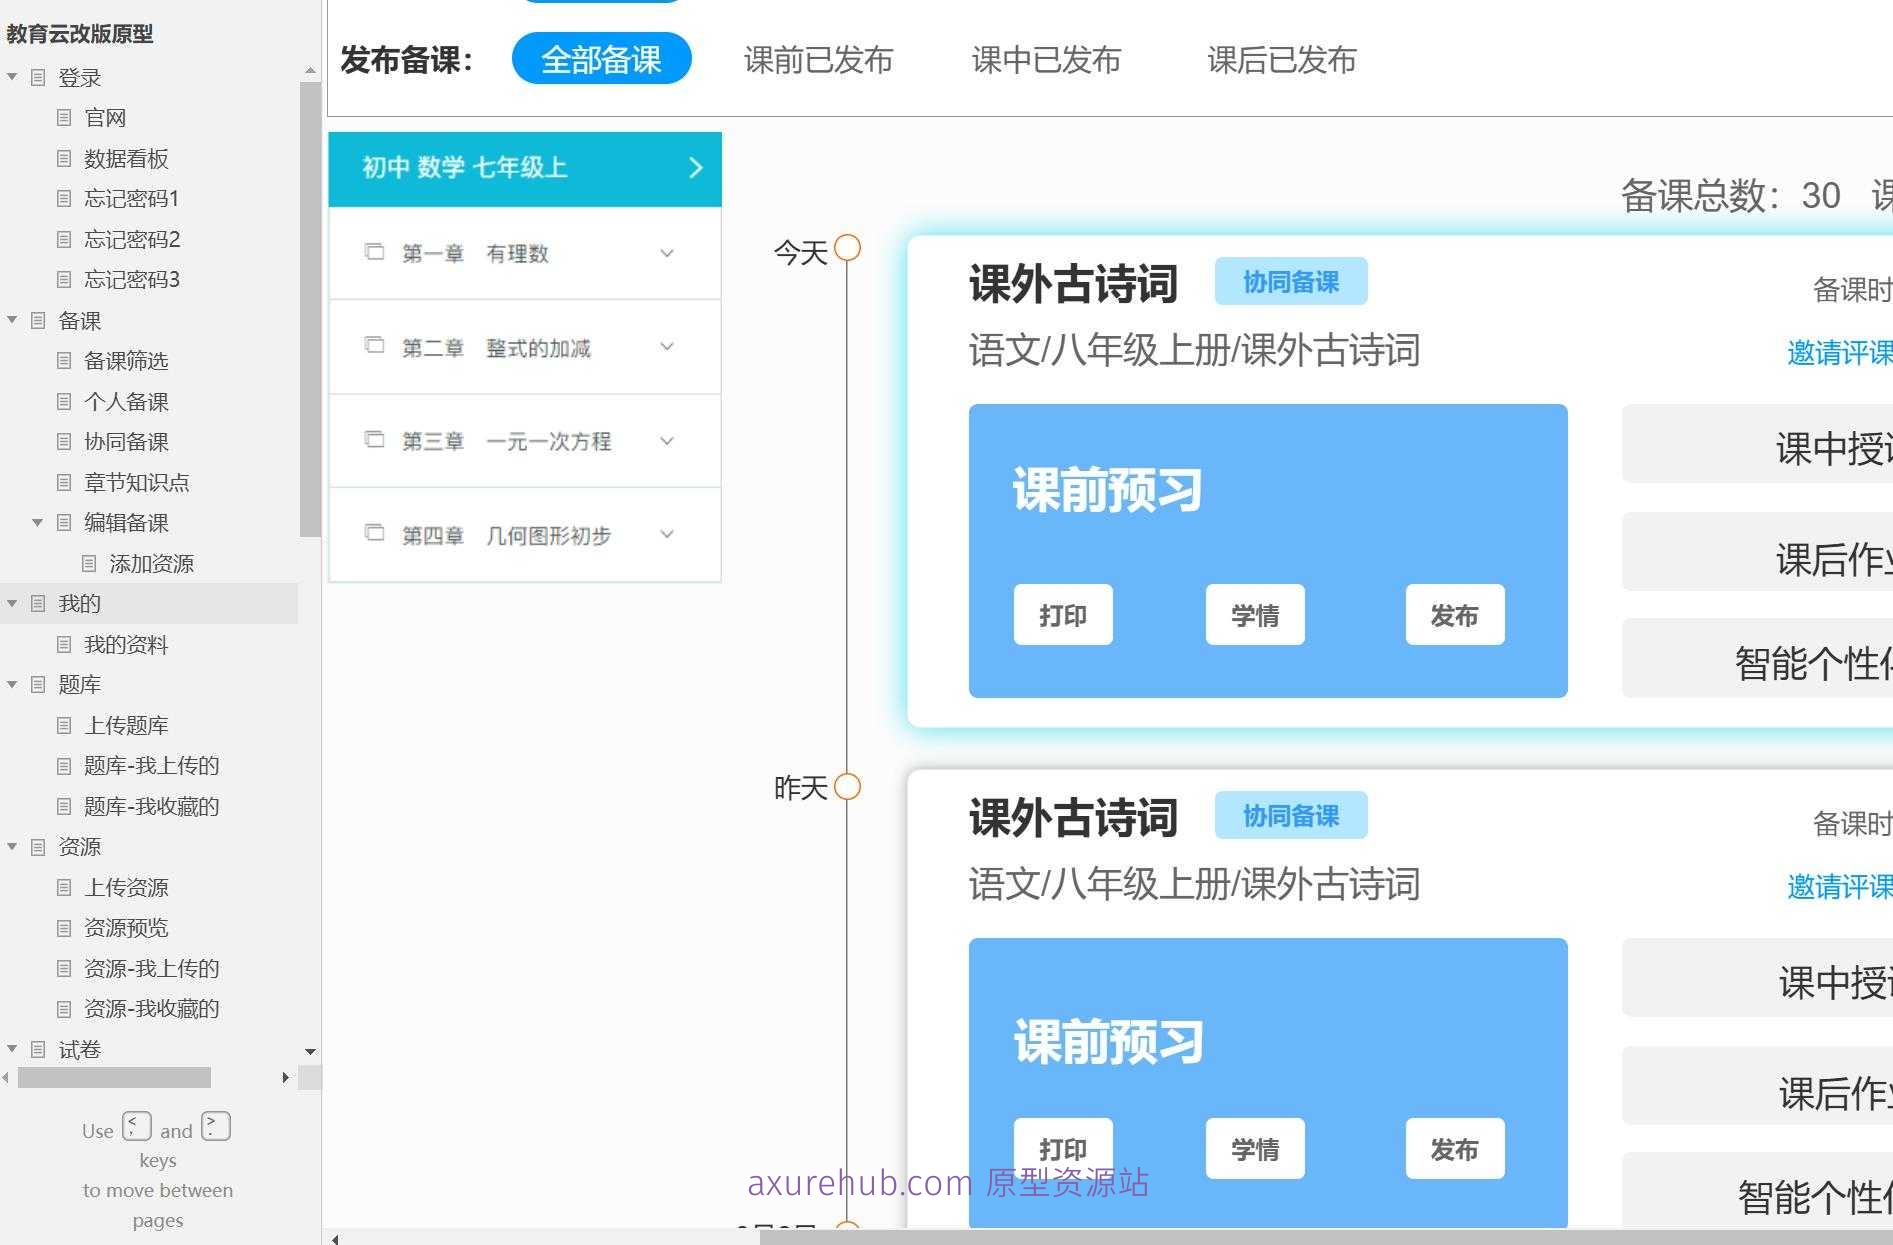1893x1245 pixels.
Task: Collapse the 编辑备课 tree node
Action: click(x=37, y=522)
